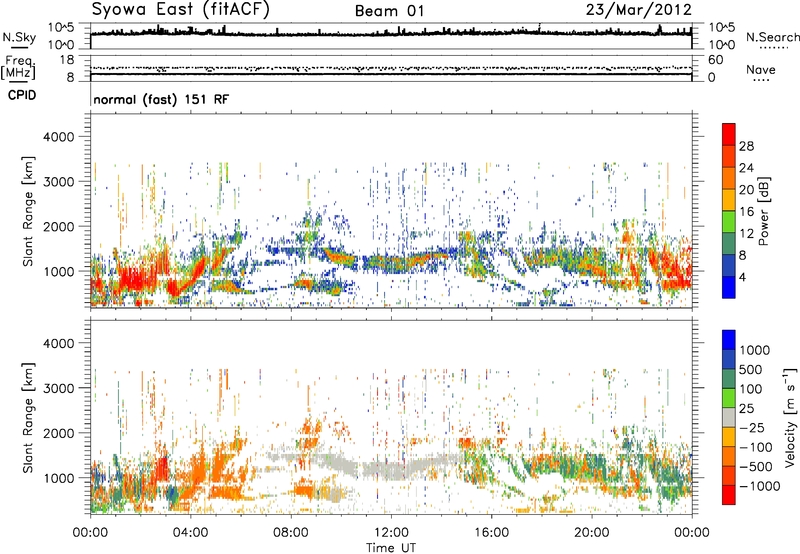Click the plot title 'Syowa East (fitACF)'
This screenshot has height=554, width=800.
click(x=180, y=9)
